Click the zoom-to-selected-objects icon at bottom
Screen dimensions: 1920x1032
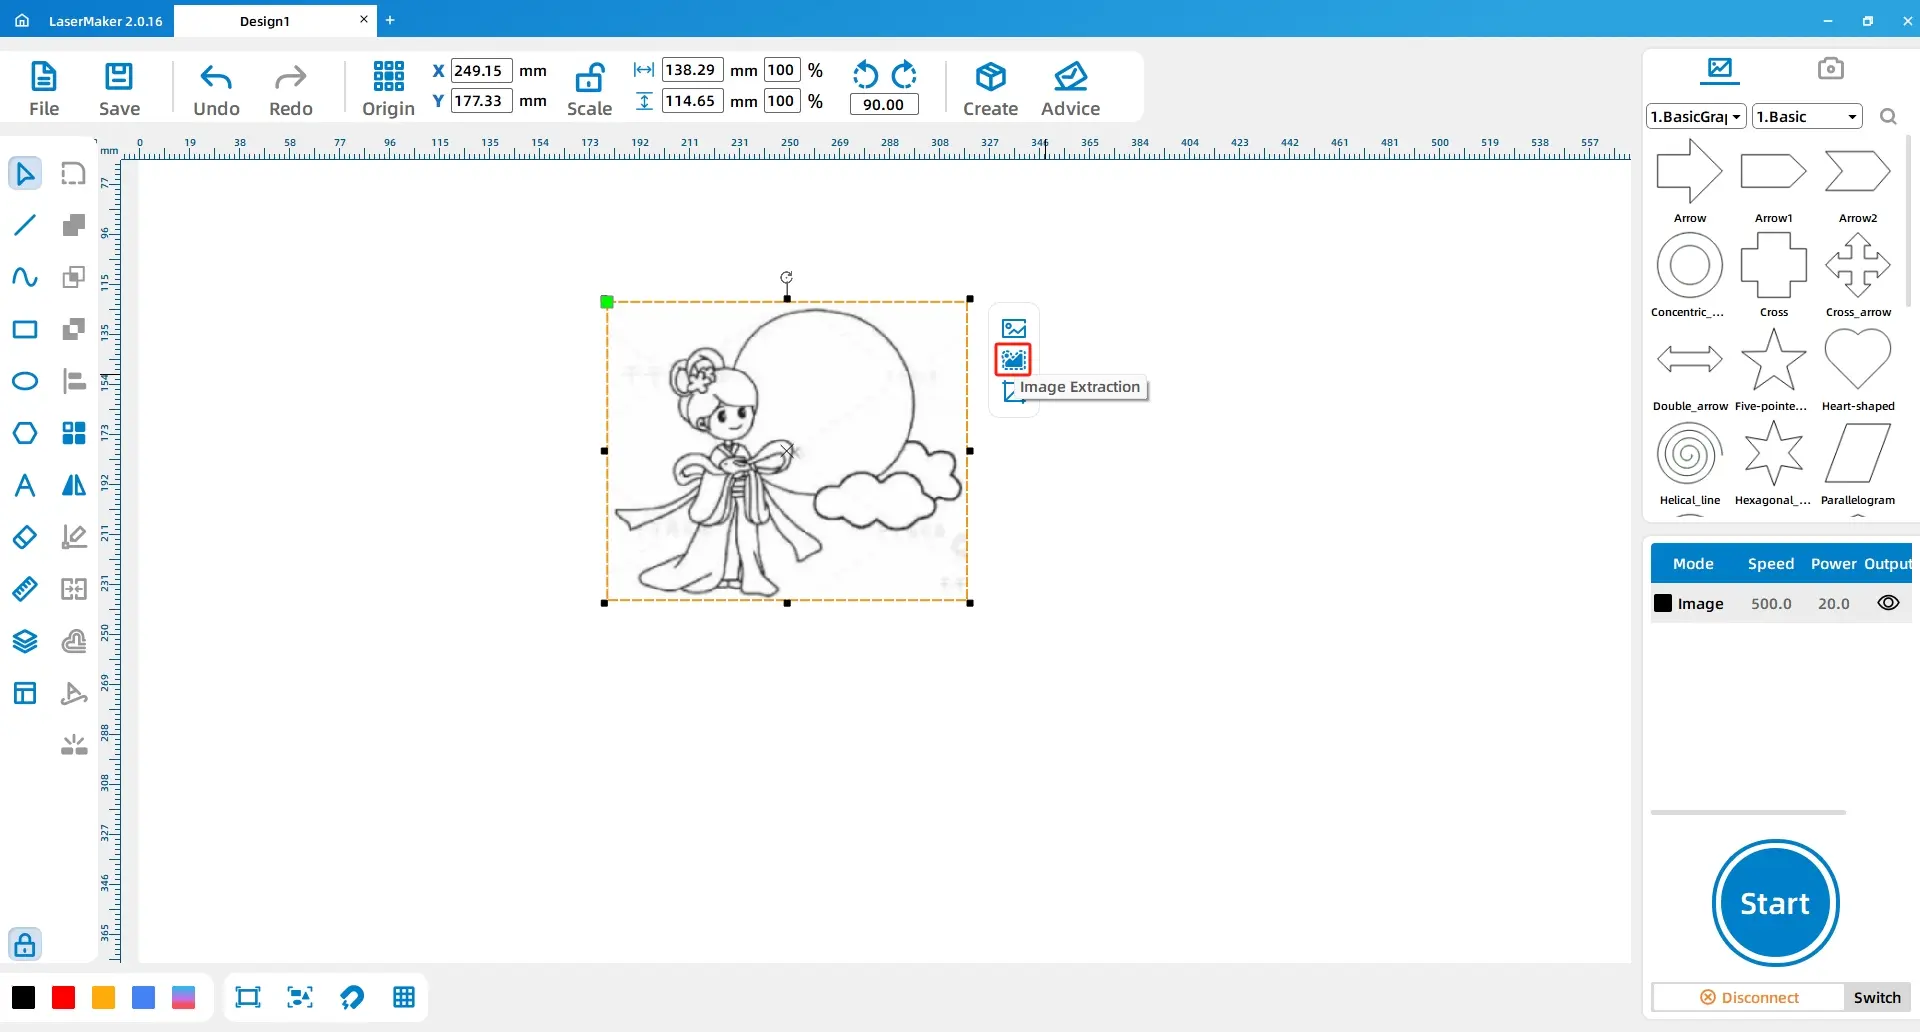tap(300, 997)
